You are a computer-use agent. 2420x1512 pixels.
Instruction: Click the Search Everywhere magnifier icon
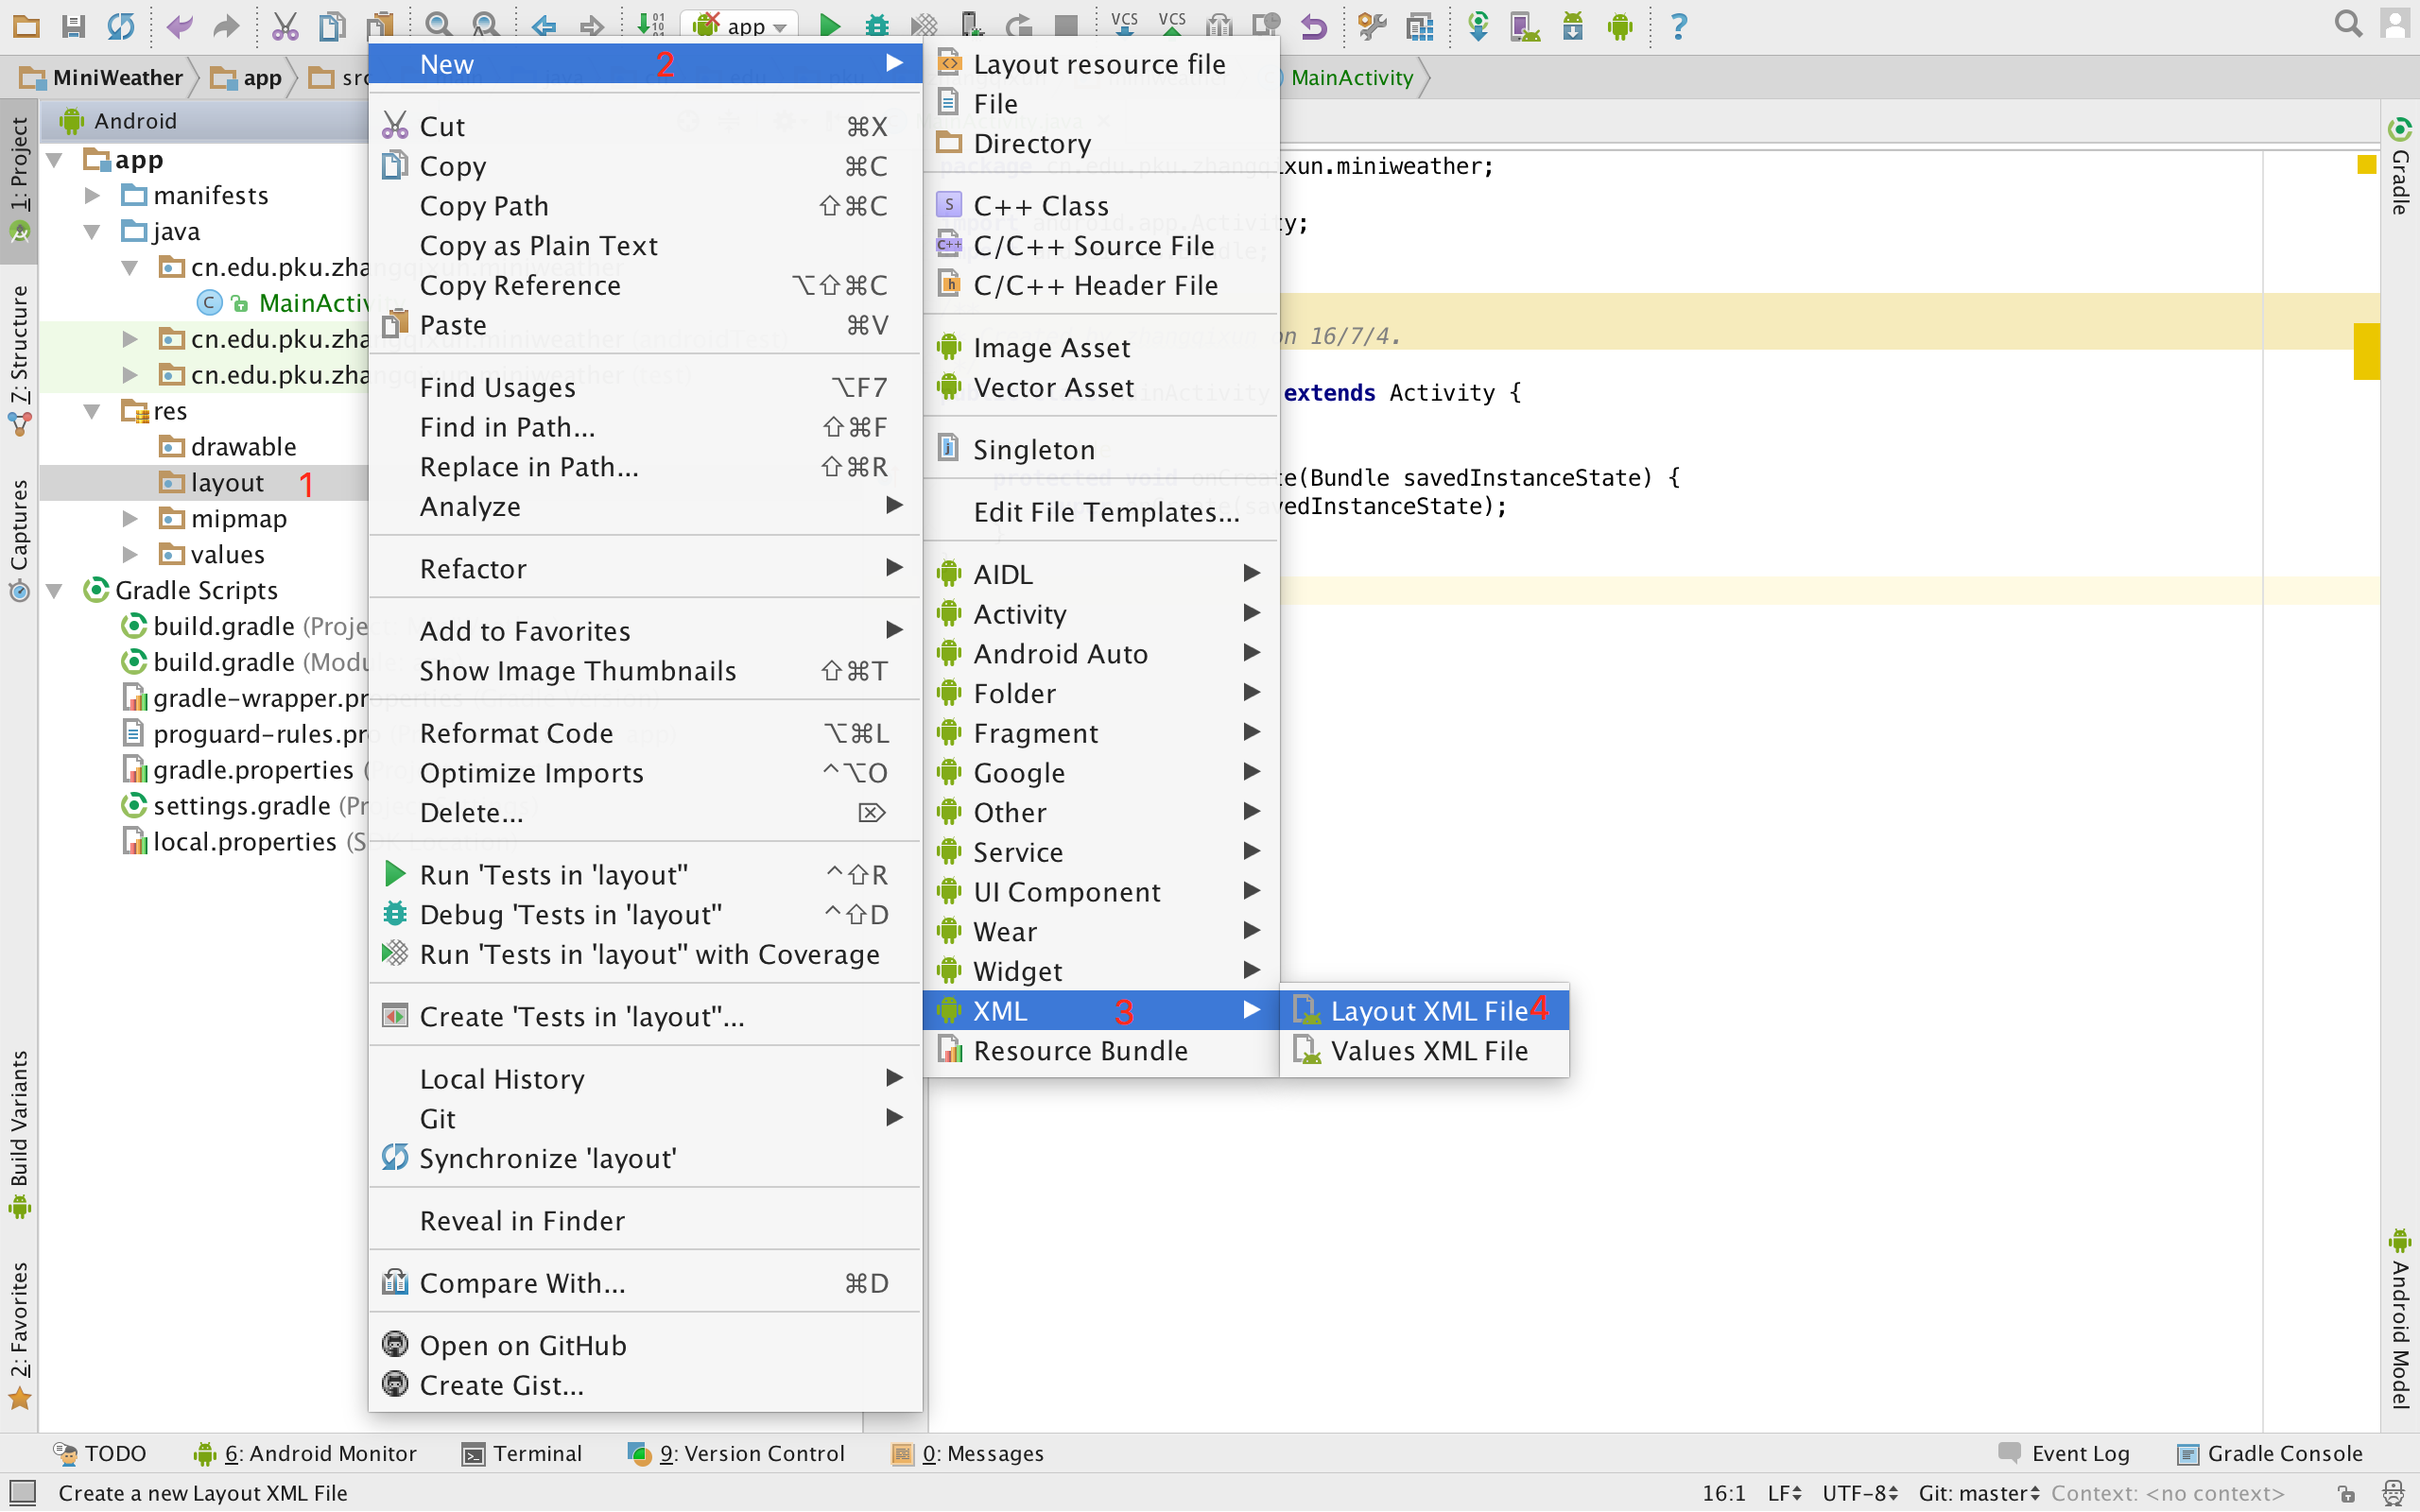click(x=2347, y=24)
